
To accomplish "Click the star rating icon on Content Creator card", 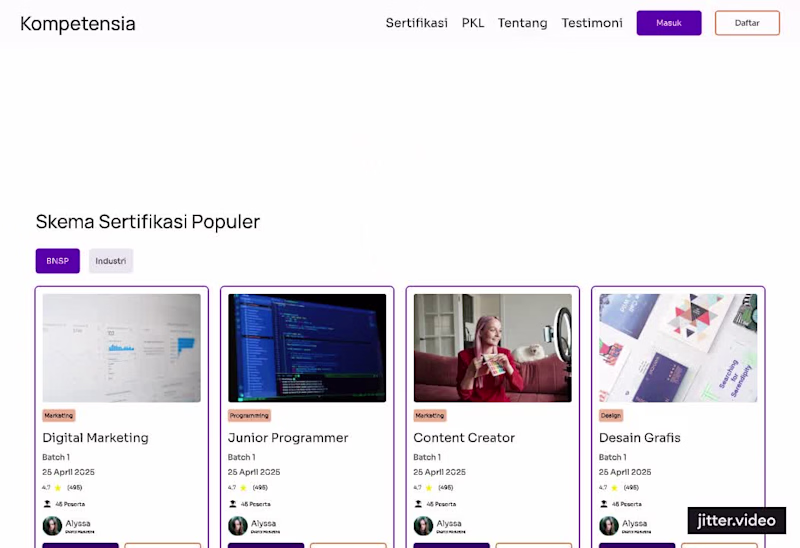I will coord(429,488).
